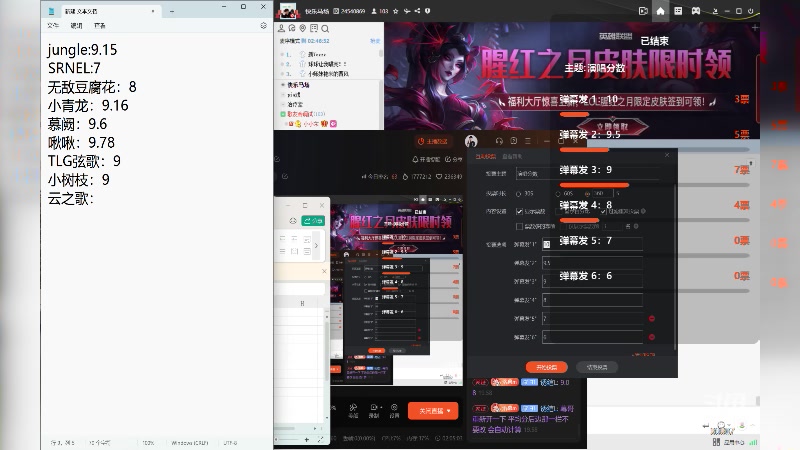
Task: Click the headset support icon in streaming tool
Action: [x=499, y=141]
